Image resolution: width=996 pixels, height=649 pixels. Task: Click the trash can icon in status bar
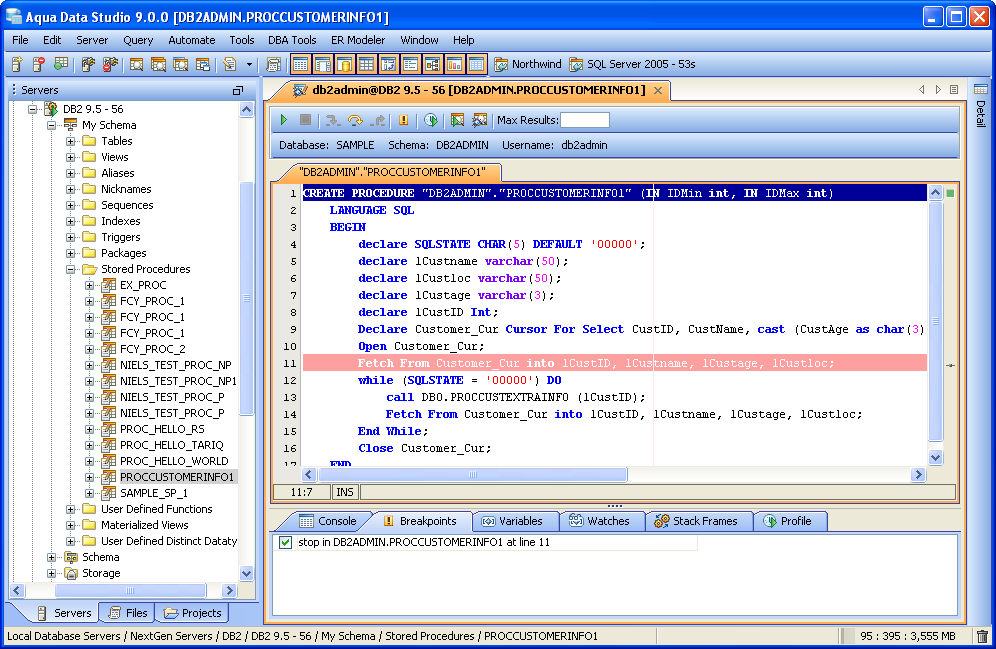[x=982, y=636]
